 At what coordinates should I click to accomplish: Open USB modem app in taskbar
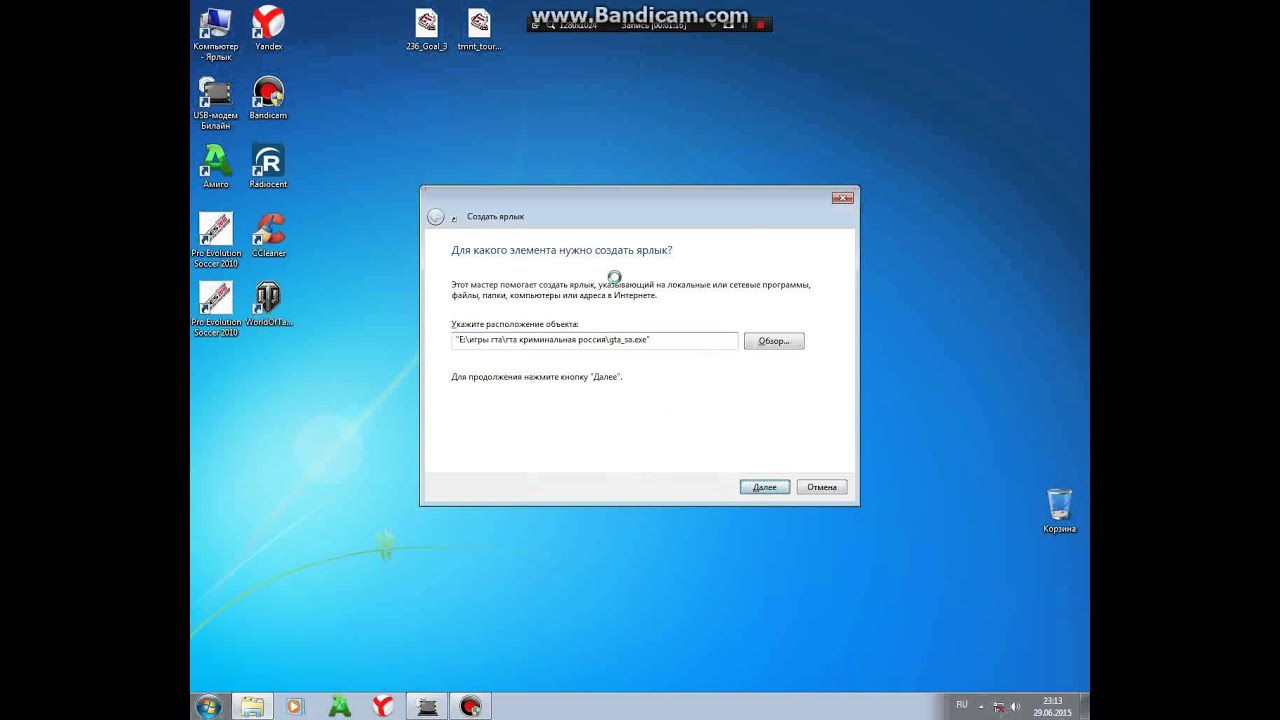click(x=427, y=706)
